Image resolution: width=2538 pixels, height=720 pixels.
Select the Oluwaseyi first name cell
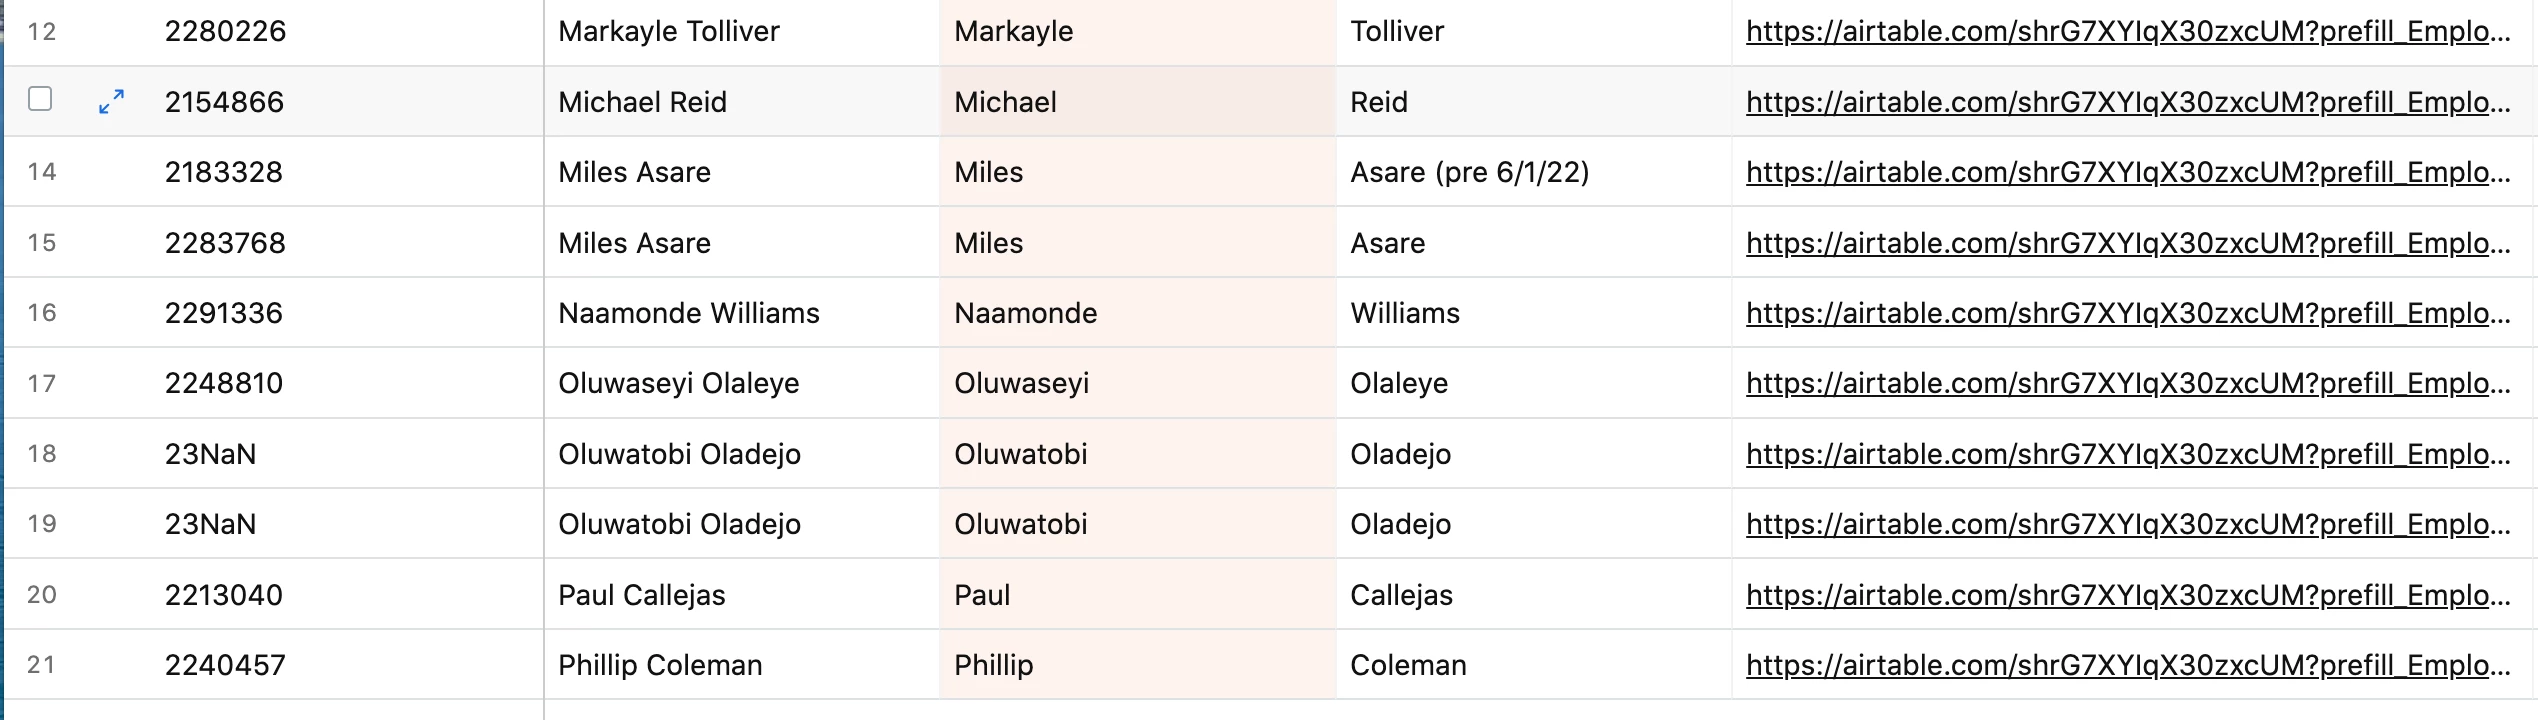[1138, 383]
